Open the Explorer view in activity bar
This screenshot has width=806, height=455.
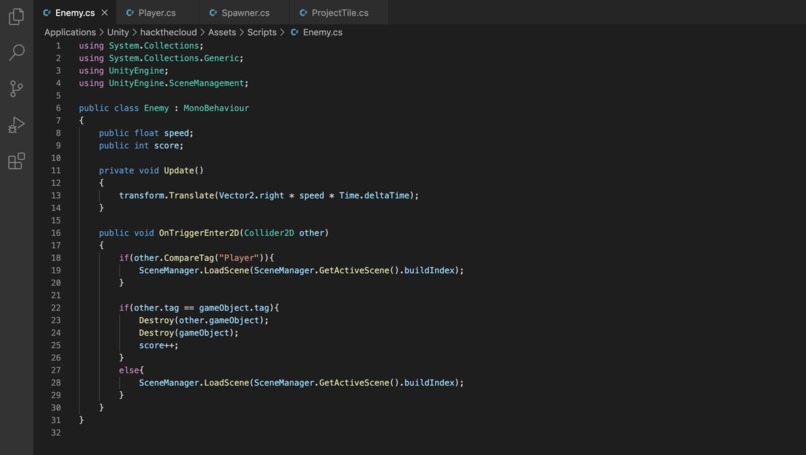coord(16,16)
